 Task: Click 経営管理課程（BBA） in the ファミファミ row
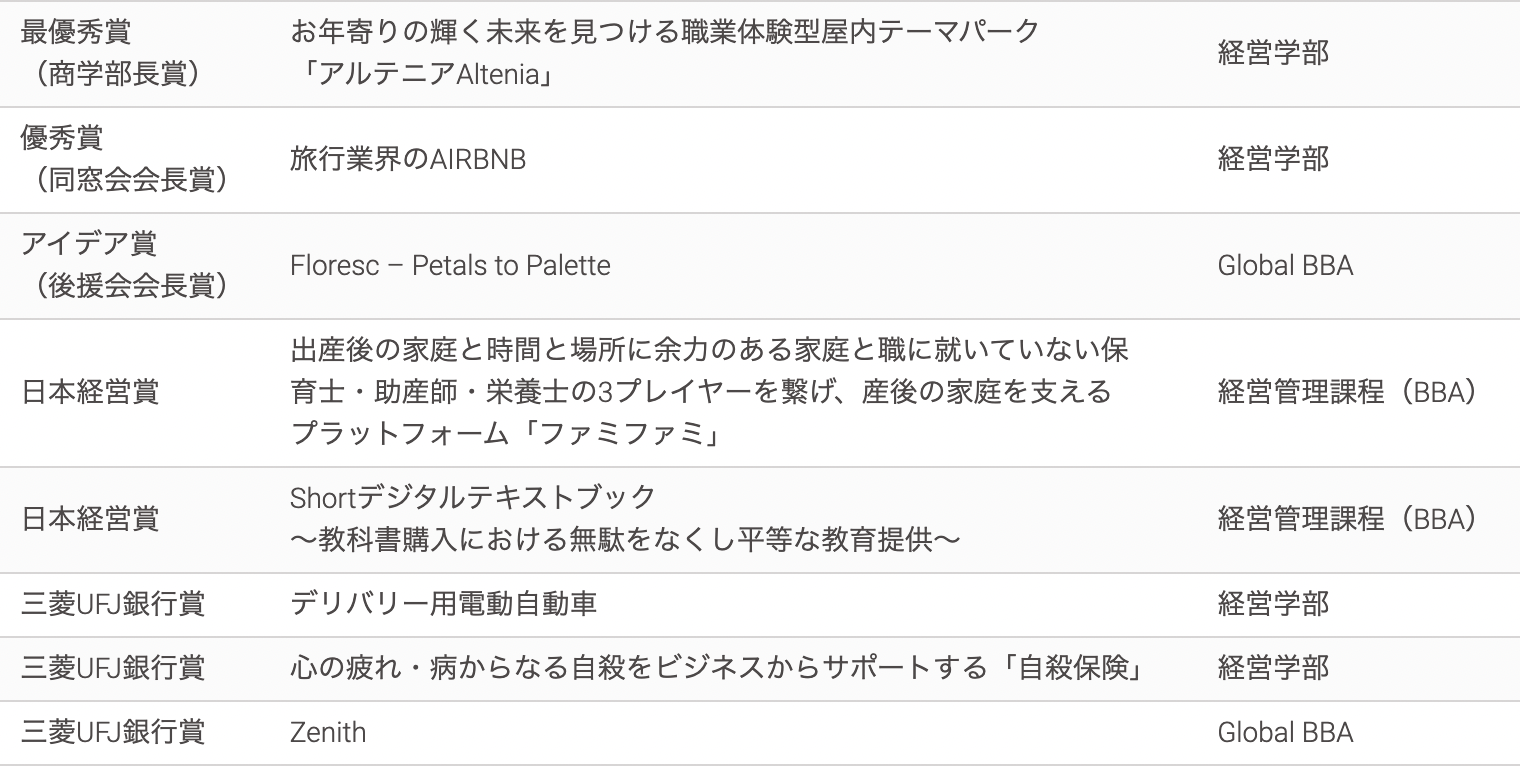pyautogui.click(x=1347, y=392)
